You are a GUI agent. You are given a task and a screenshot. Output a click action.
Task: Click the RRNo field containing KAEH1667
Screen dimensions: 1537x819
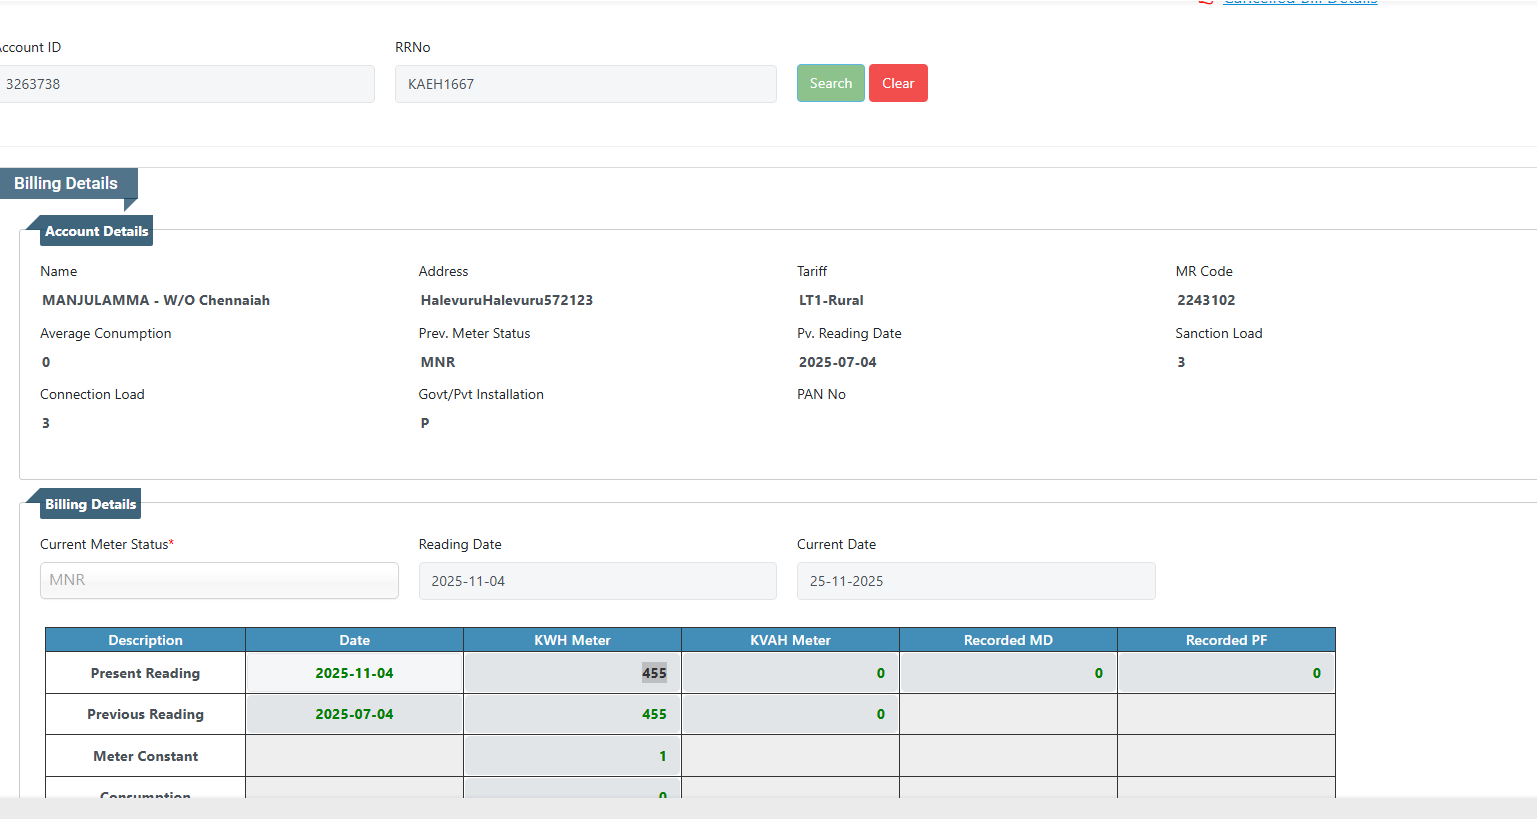585,84
